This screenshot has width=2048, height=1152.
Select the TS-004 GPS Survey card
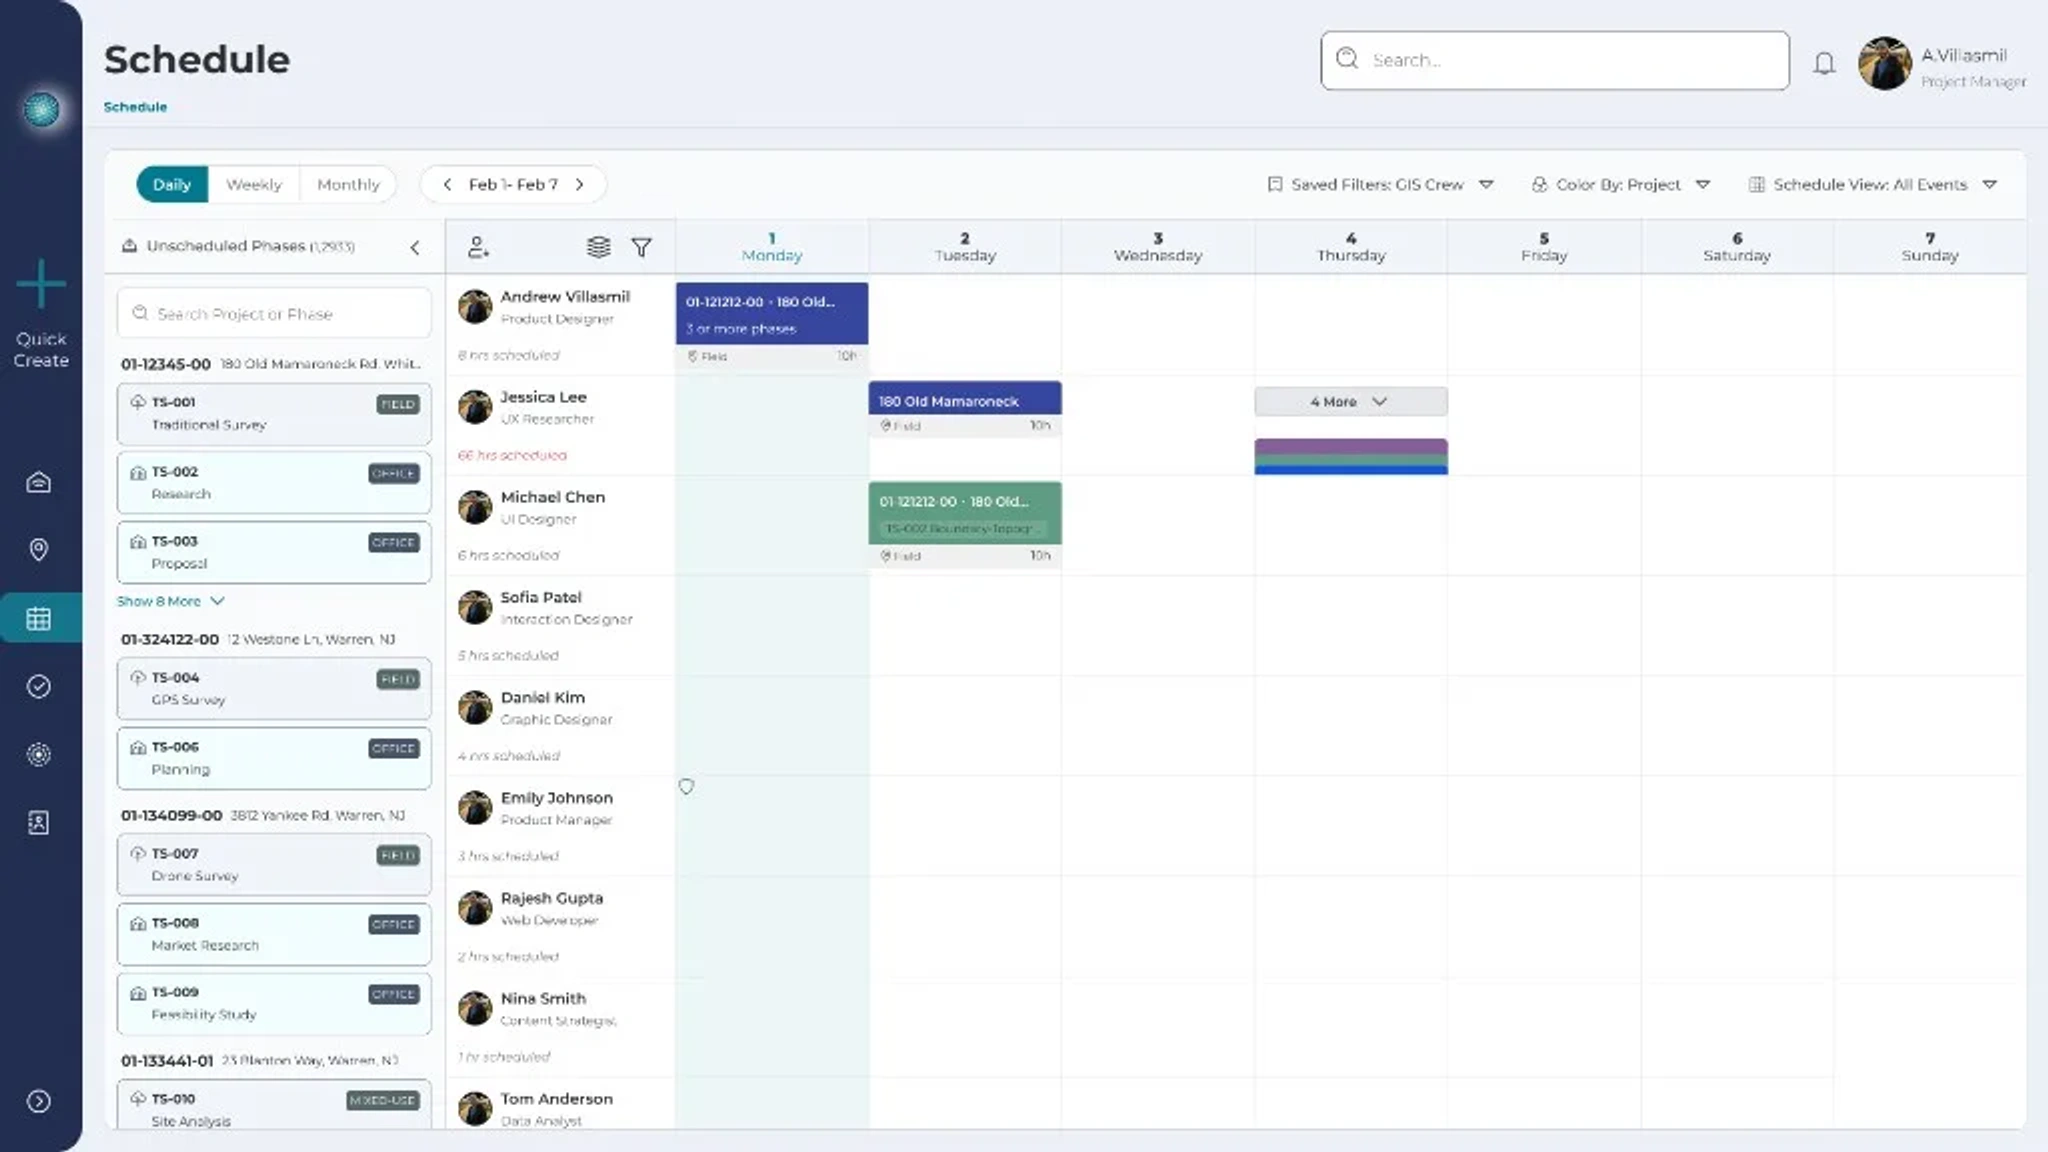274,688
